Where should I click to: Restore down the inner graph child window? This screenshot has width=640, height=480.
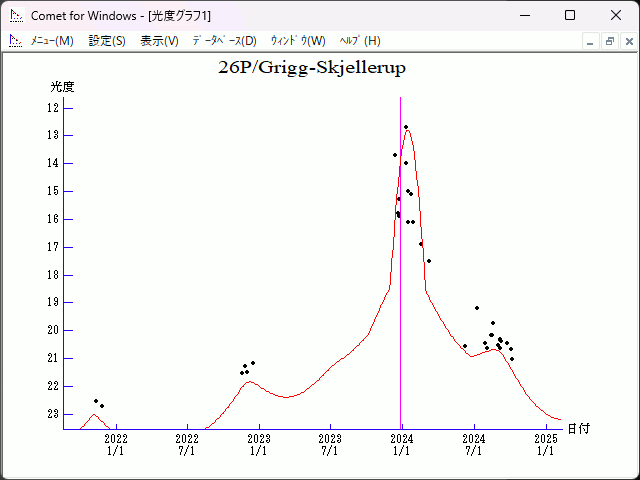tap(610, 42)
